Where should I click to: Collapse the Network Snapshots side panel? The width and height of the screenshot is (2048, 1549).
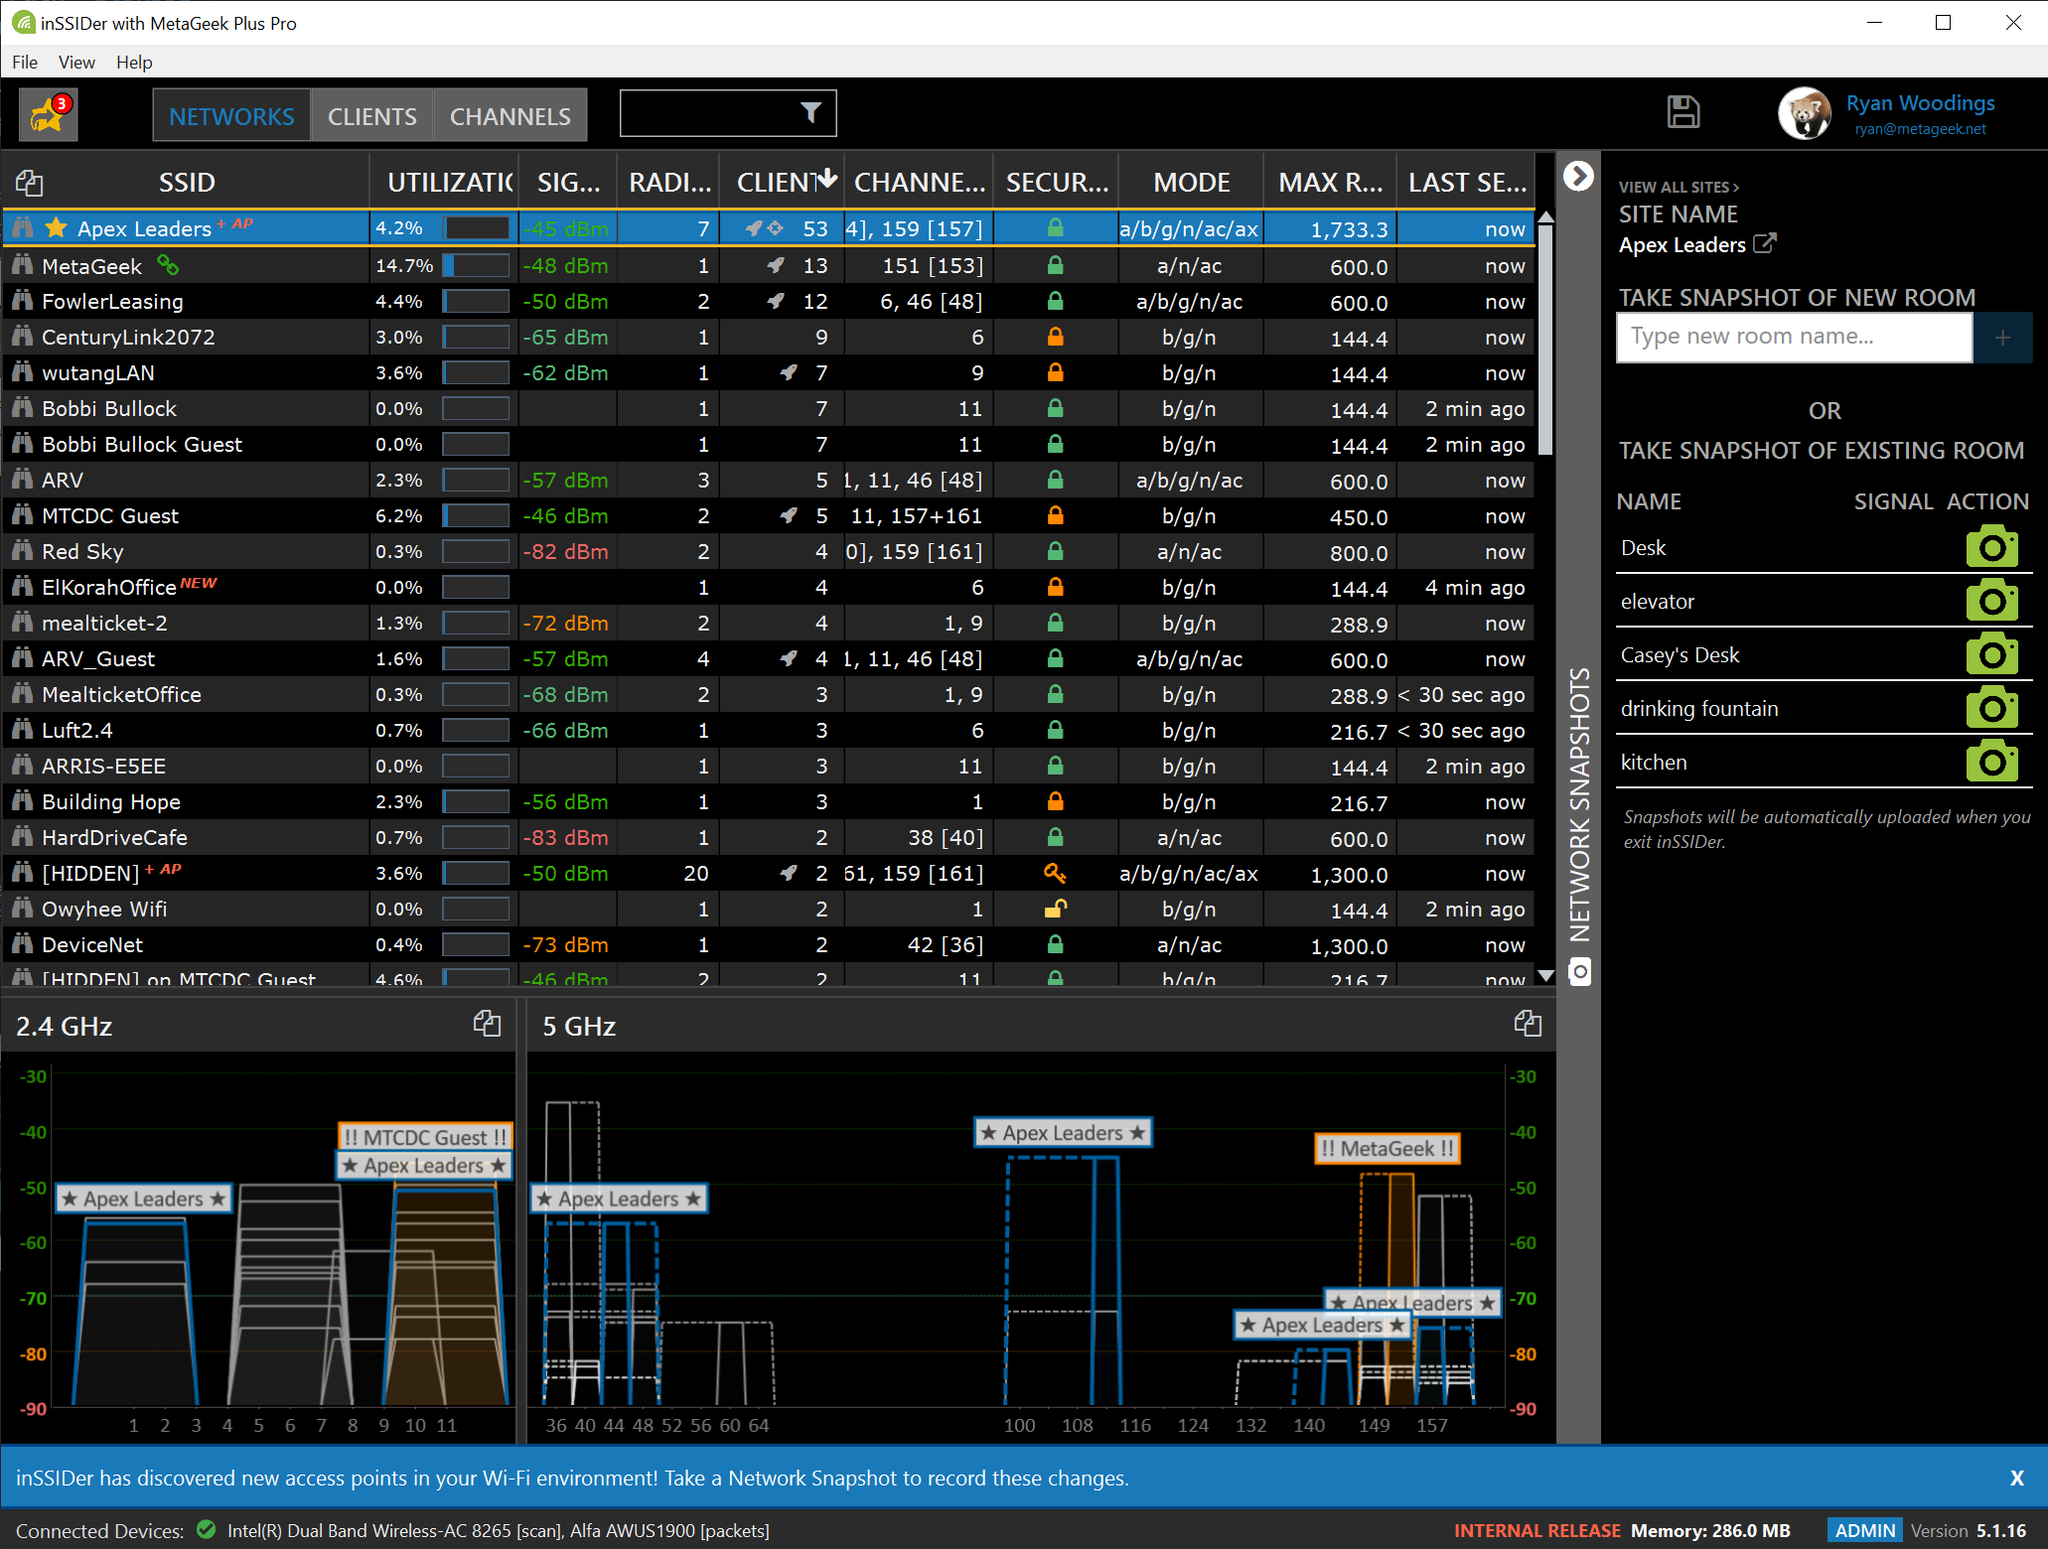[1578, 176]
